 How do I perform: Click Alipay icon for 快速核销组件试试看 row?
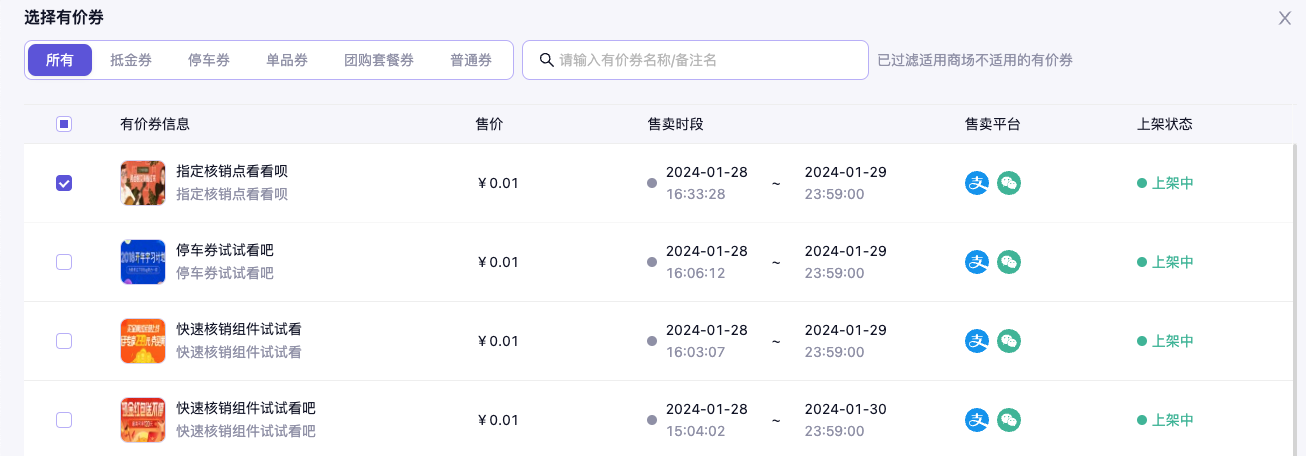pos(976,341)
